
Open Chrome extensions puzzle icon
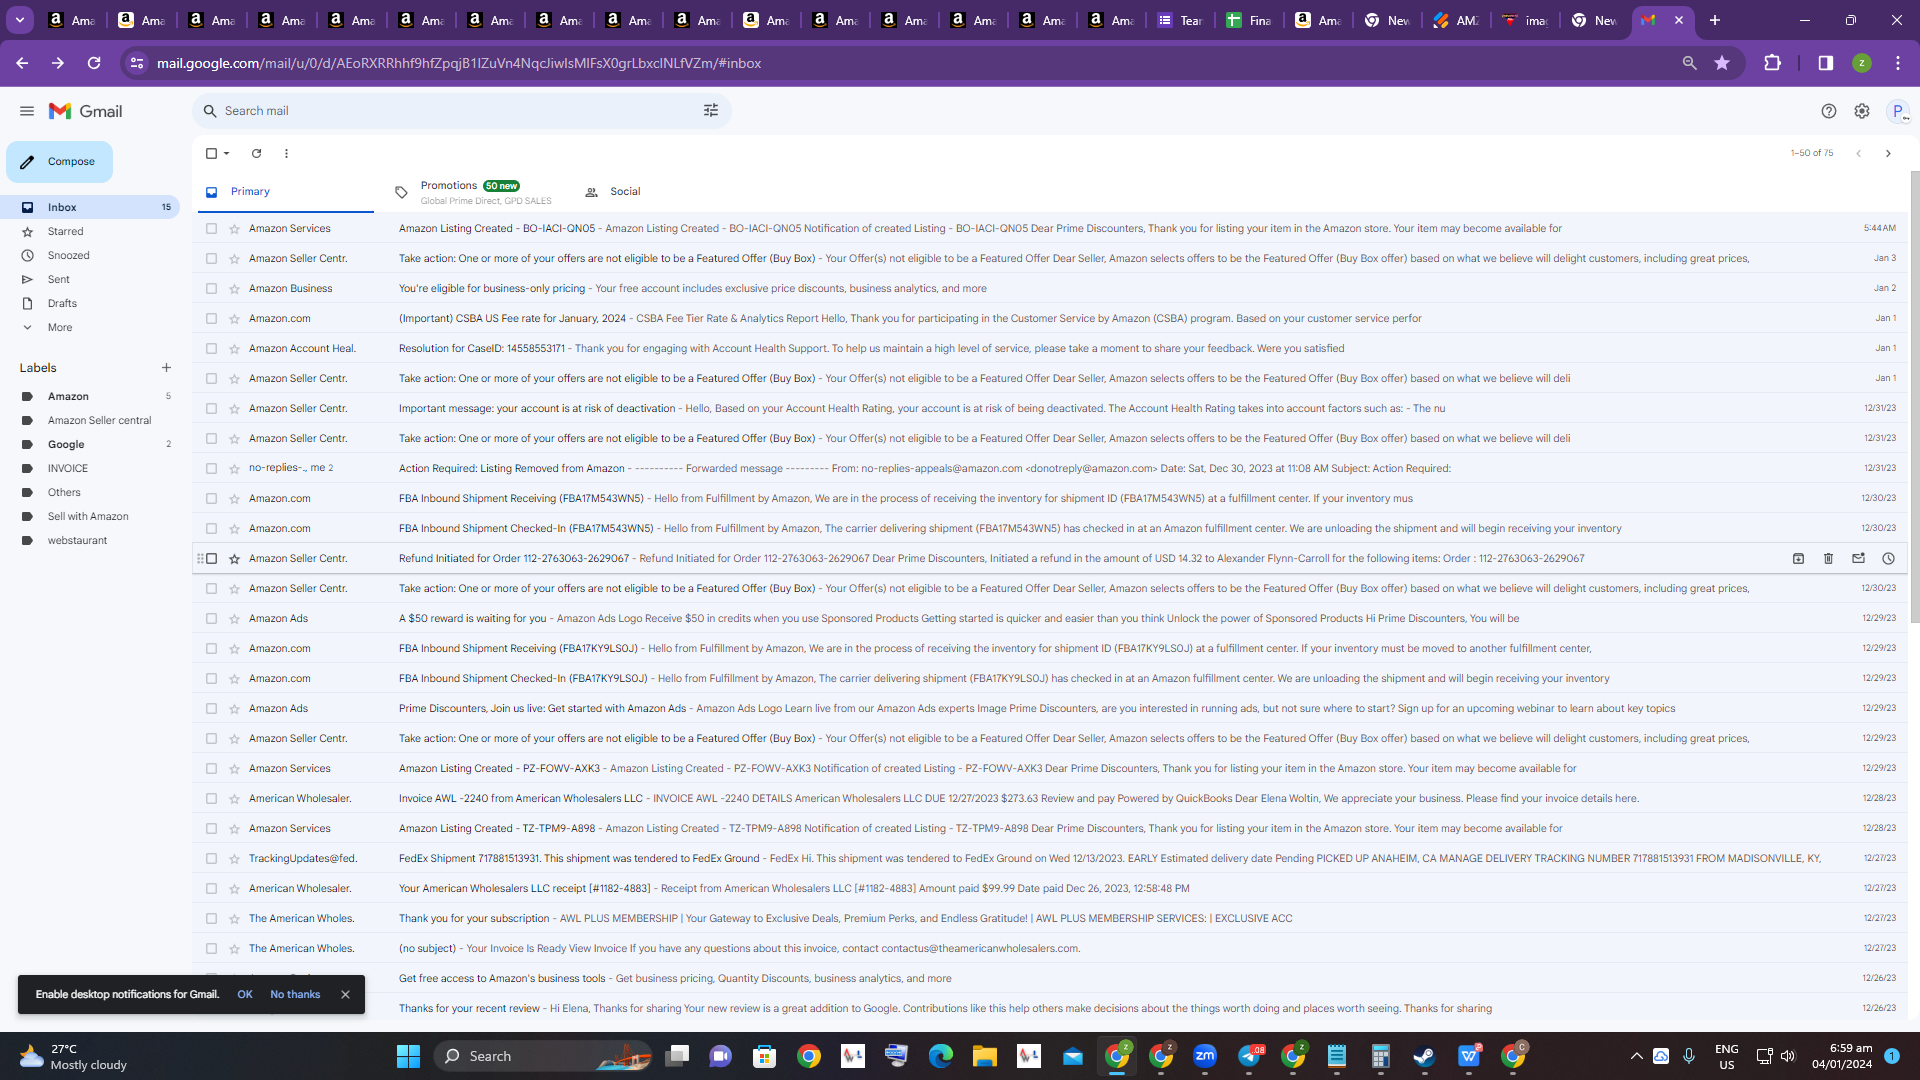pos(1772,63)
